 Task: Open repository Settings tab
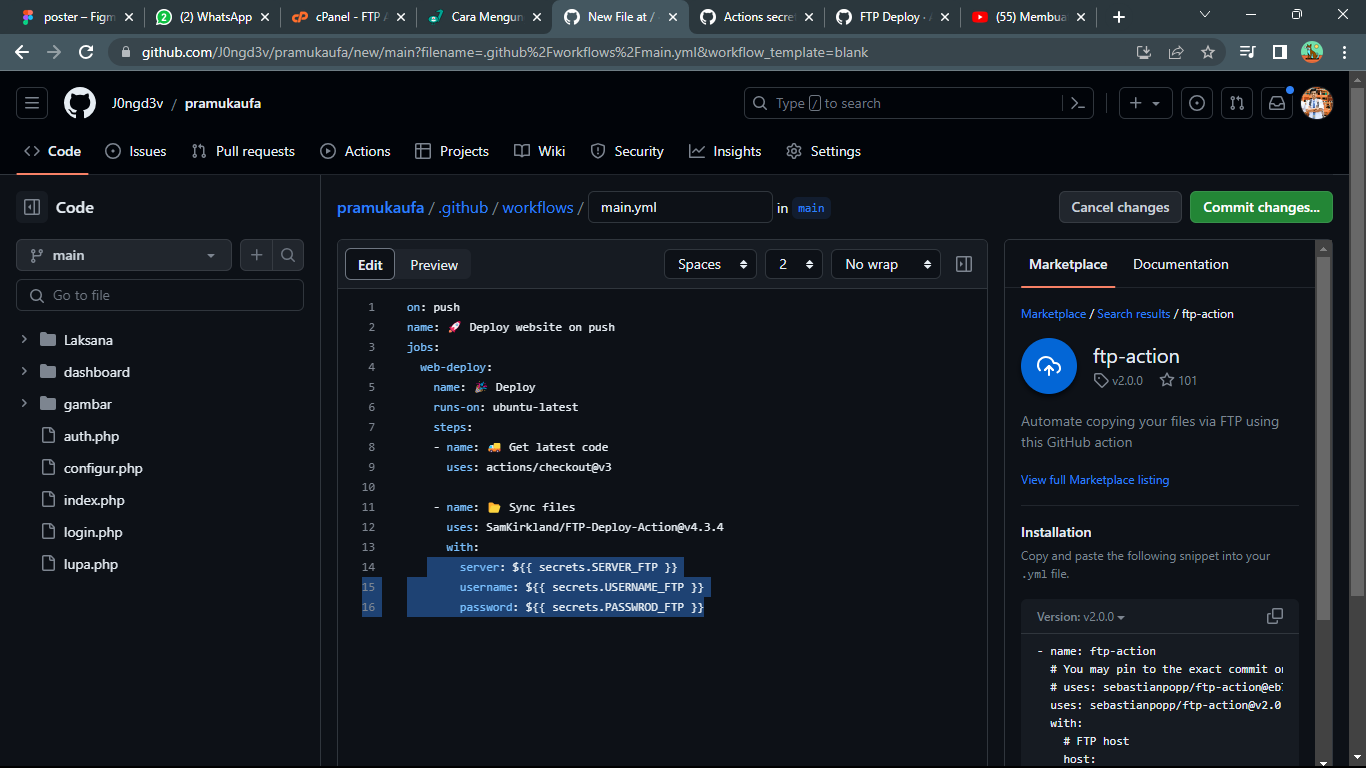tap(823, 151)
